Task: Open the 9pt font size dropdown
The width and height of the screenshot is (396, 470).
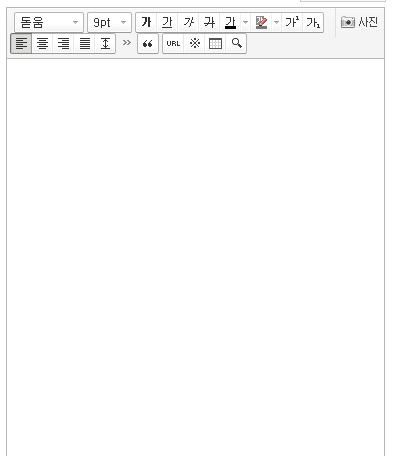Action: (x=109, y=23)
